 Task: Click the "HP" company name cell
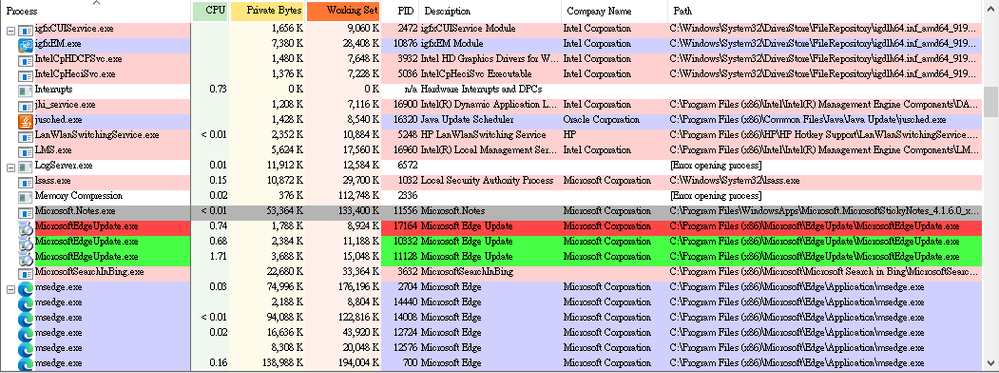pos(569,135)
